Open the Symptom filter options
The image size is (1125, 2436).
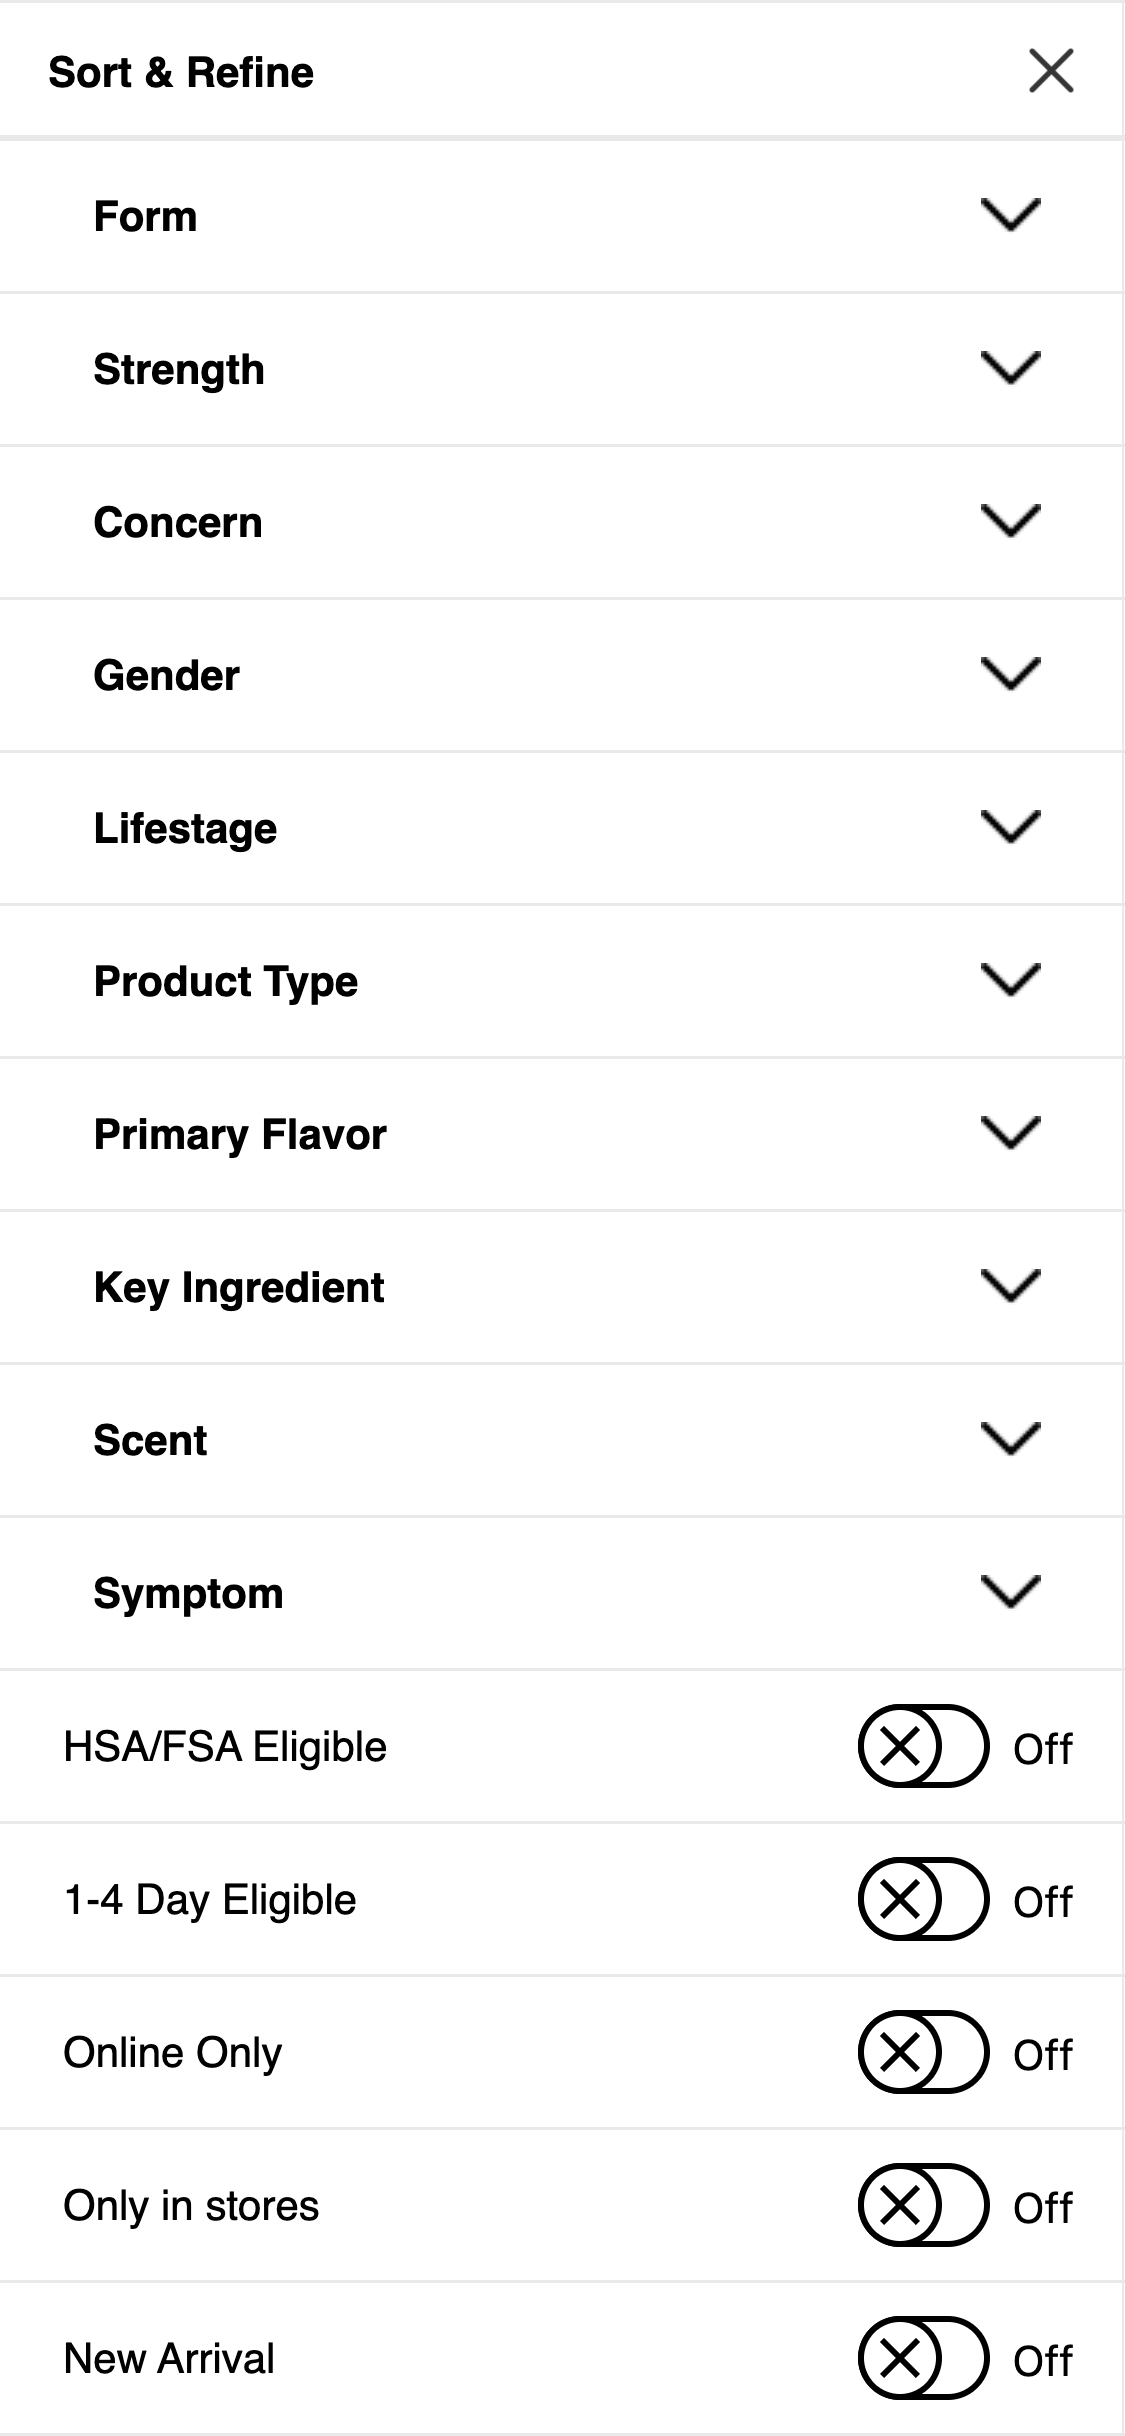pyautogui.click(x=1013, y=1594)
